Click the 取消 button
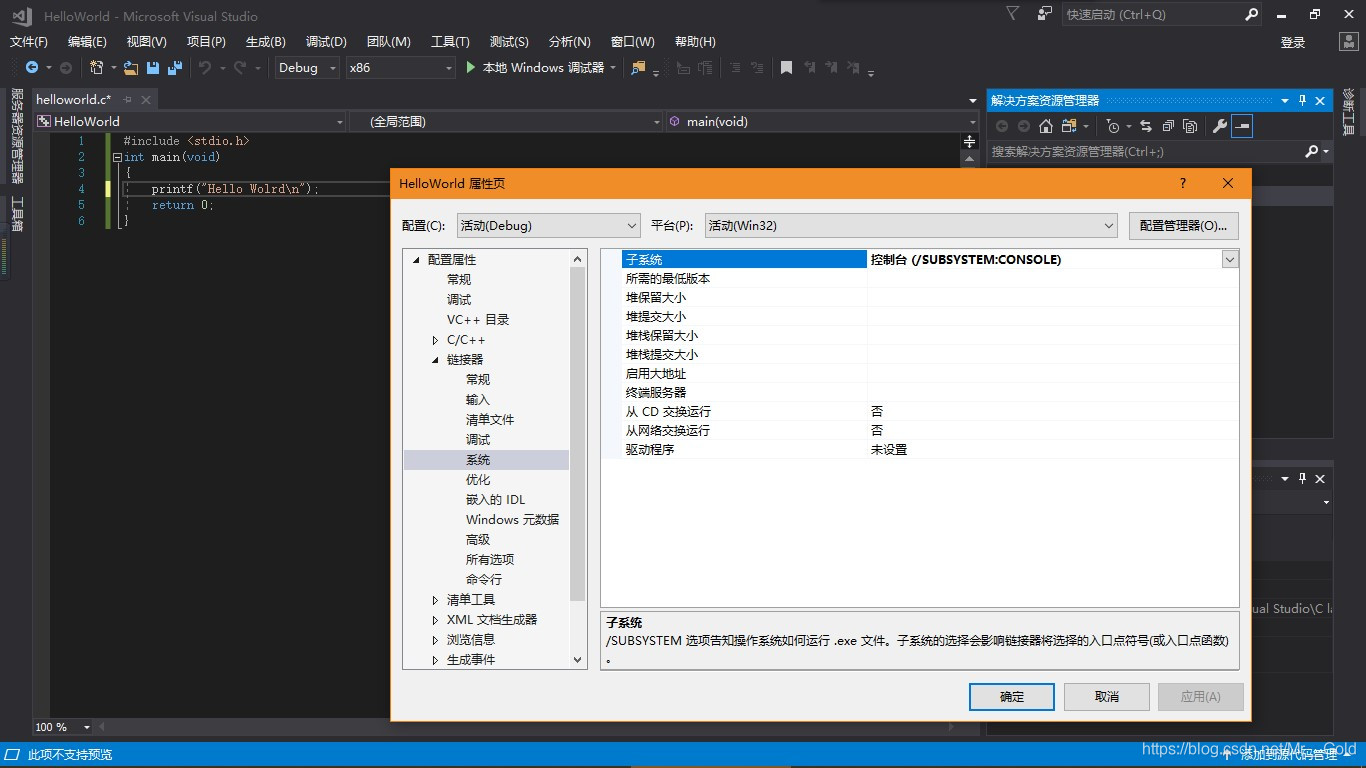1366x768 pixels. tap(1107, 697)
